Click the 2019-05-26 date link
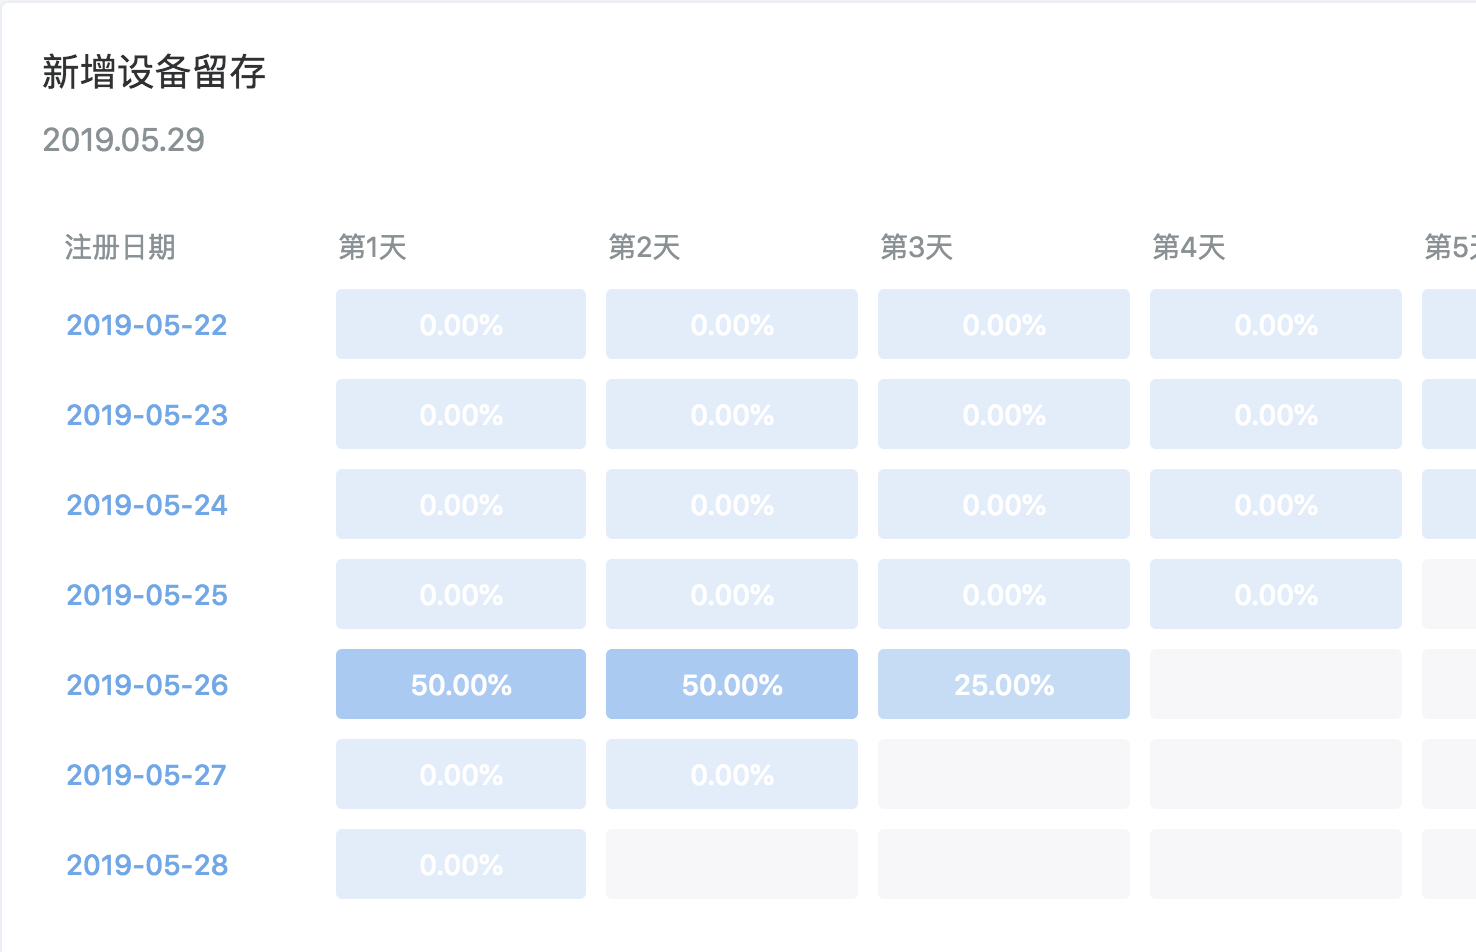The image size is (1476, 952). click(147, 685)
